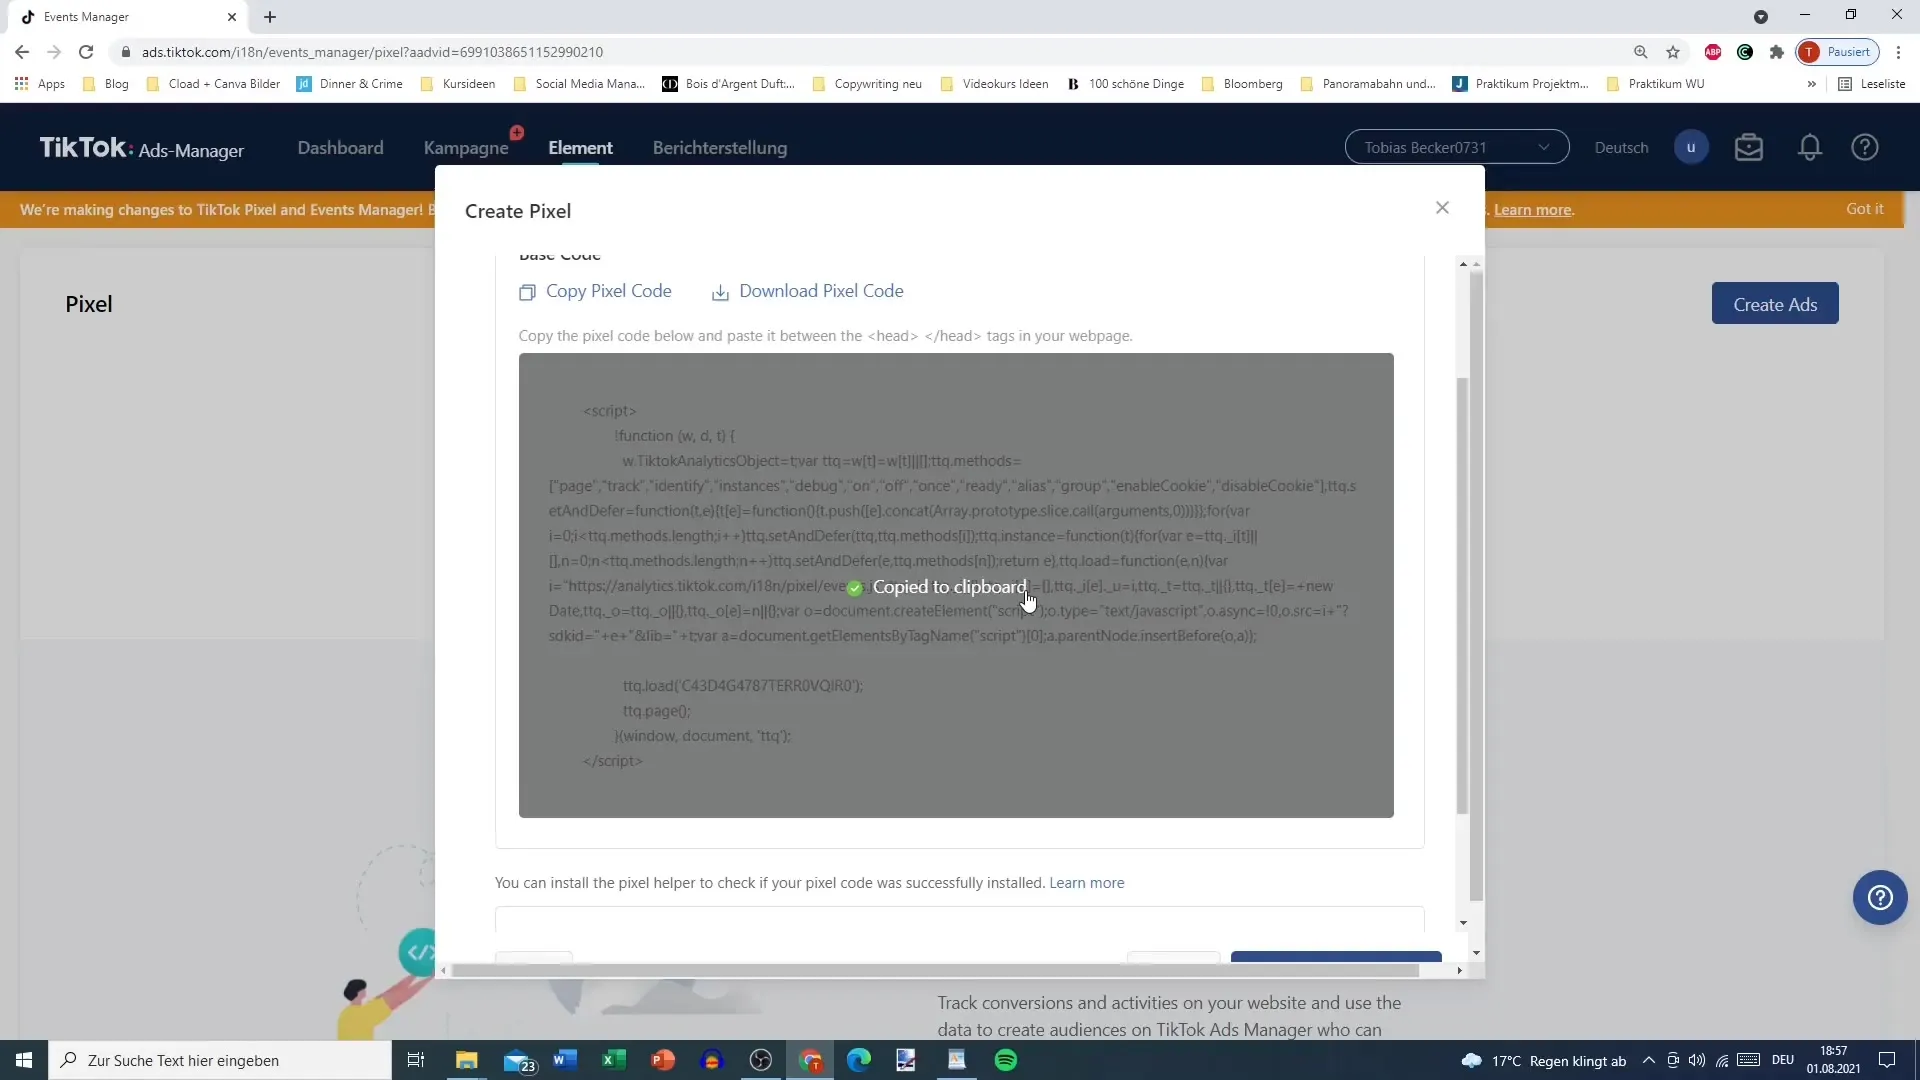Open the briefcase business center icon
The height and width of the screenshot is (1080, 1920).
click(x=1749, y=147)
